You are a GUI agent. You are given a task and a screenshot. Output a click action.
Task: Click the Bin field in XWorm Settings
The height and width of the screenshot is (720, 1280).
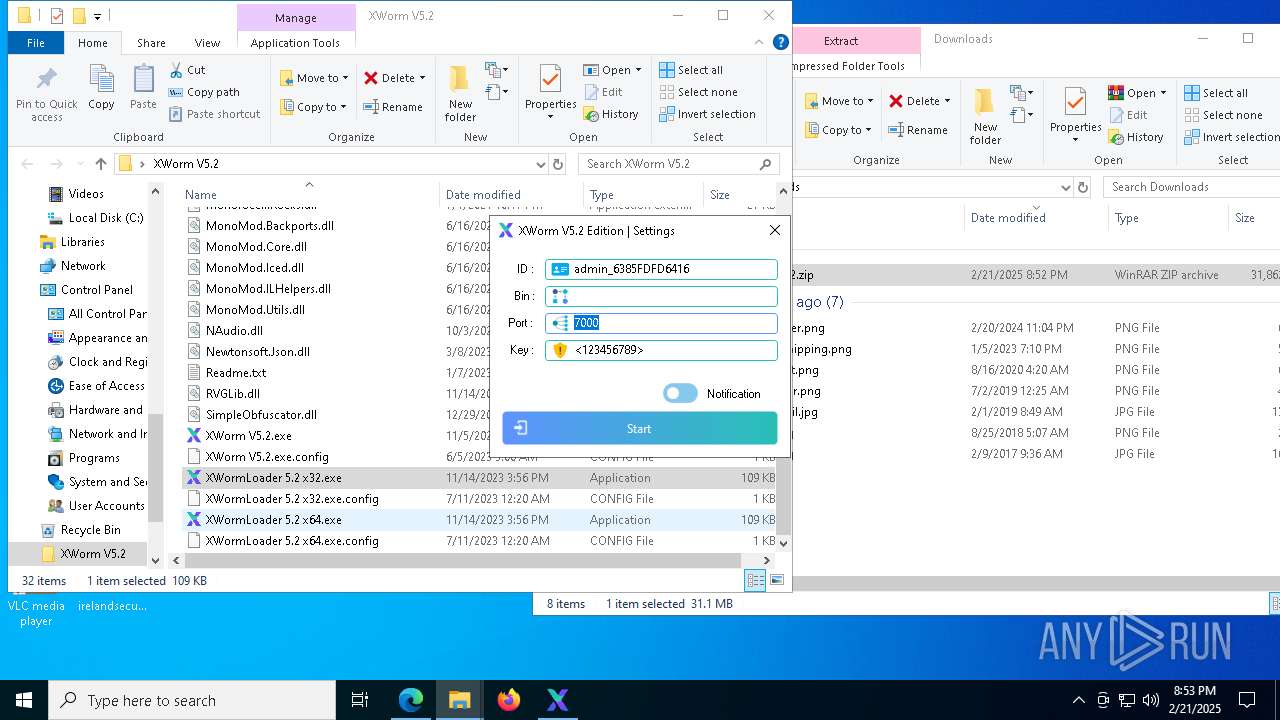[x=661, y=296]
